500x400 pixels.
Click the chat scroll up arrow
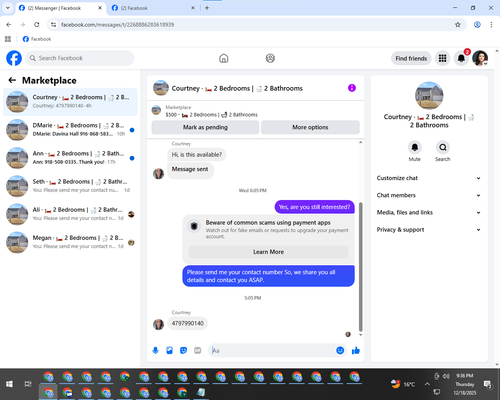pos(360,142)
